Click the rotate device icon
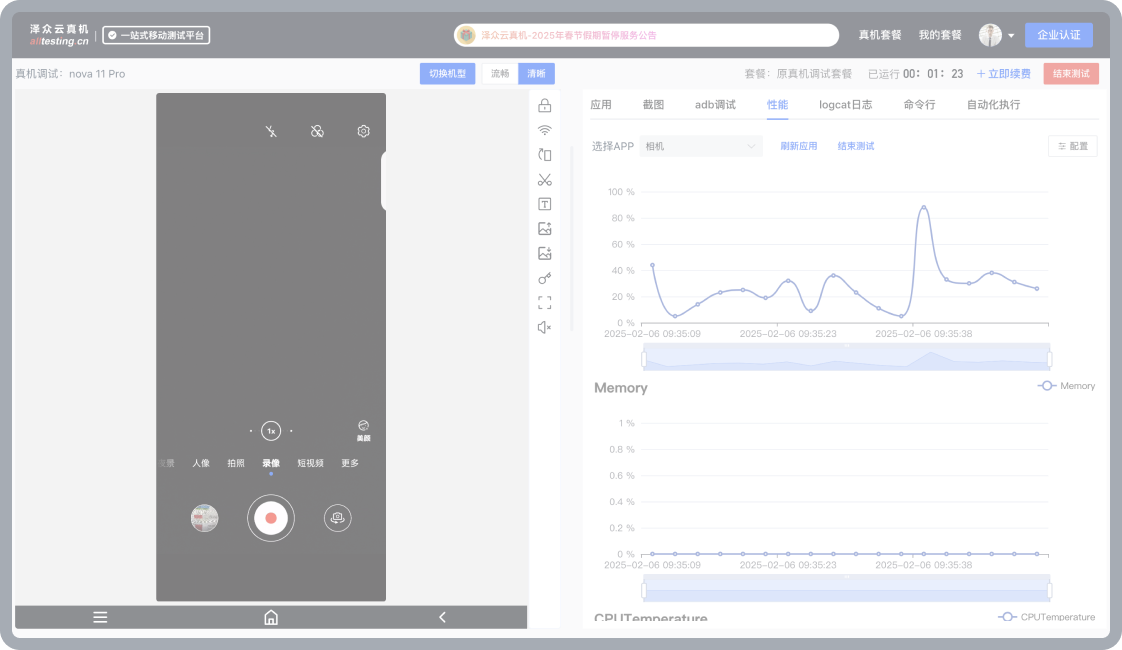This screenshot has width=1122, height=650. [545, 155]
